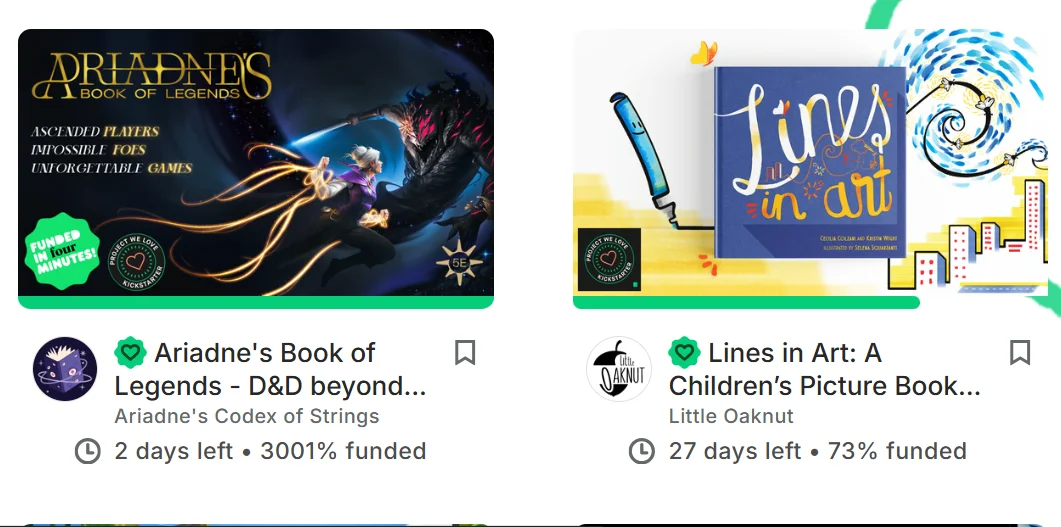Click Lines in Art funding progress bar
Image resolution: width=1061 pixels, height=527 pixels.
746,302
